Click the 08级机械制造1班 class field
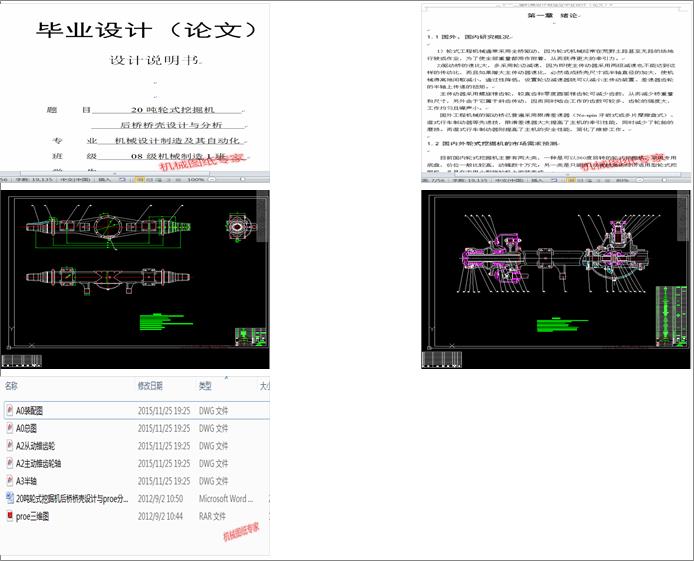Screen dimensions: 694x561 [x=179, y=156]
